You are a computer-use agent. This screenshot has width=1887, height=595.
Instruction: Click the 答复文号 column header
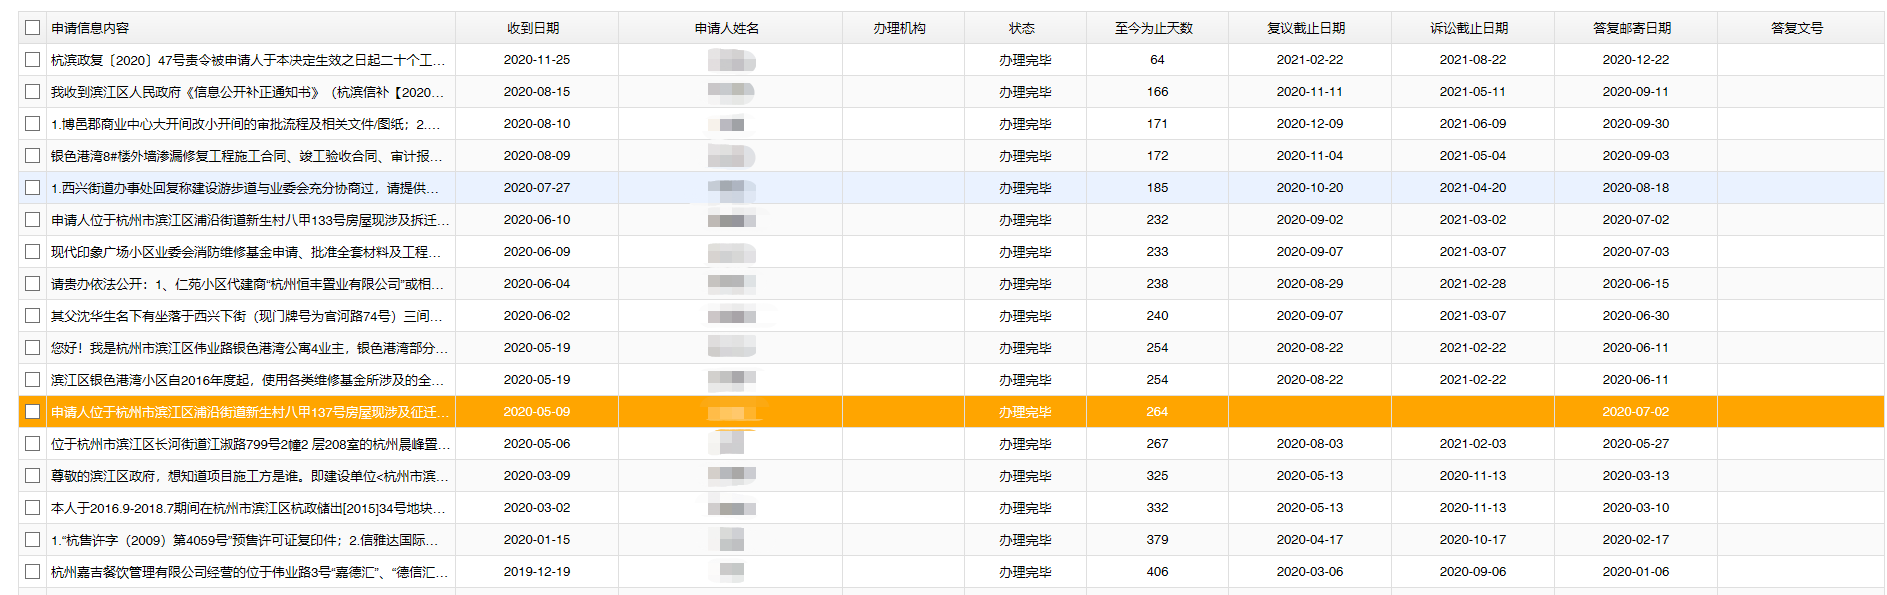coord(1797,28)
